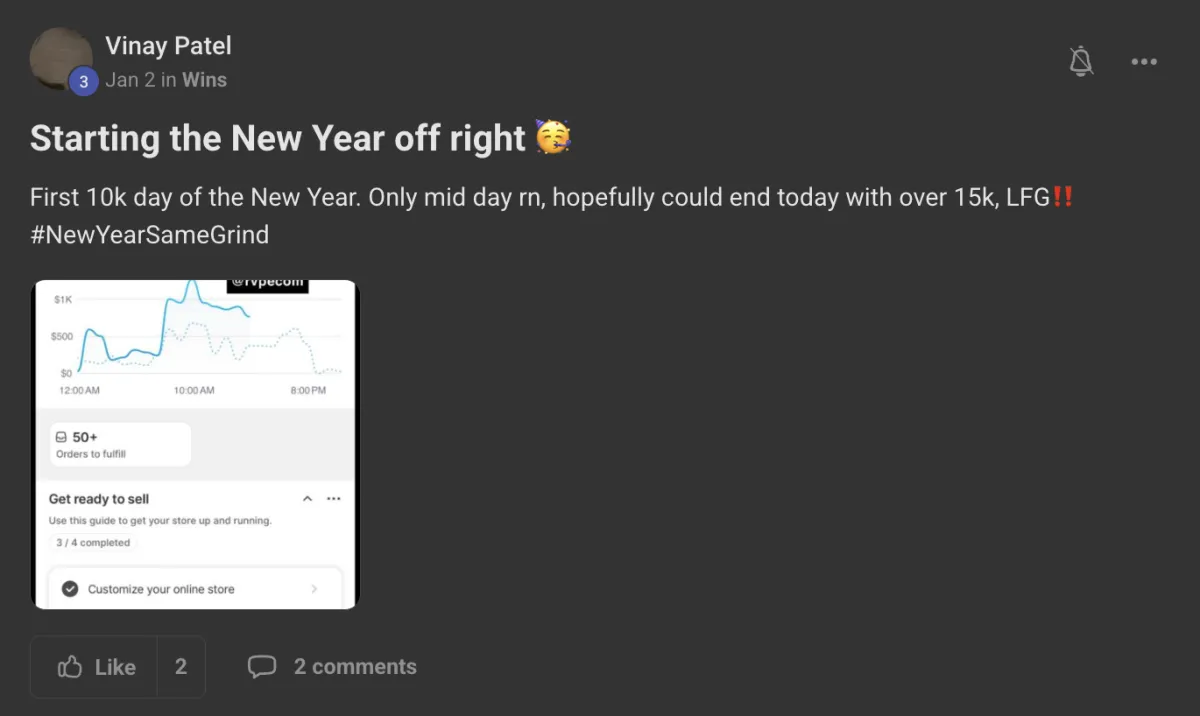1200x716 pixels.
Task: Click the Customize your online store checkmark
Action: 69,589
